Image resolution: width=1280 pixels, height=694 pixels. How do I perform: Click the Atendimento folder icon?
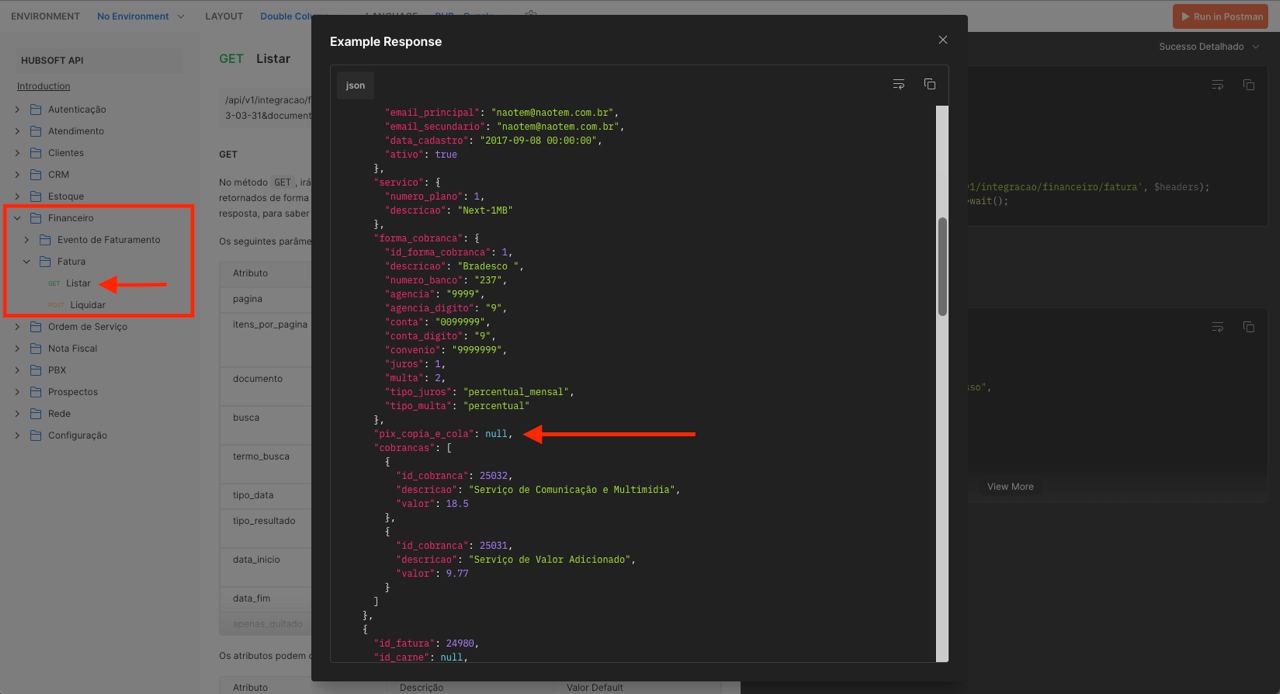[36, 131]
